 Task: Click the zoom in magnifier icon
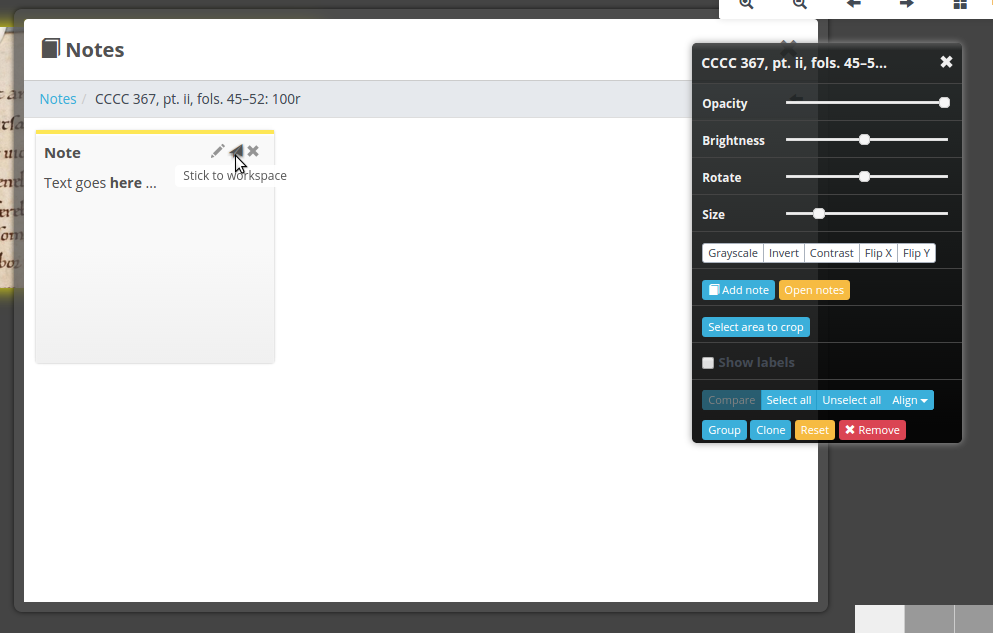746,4
